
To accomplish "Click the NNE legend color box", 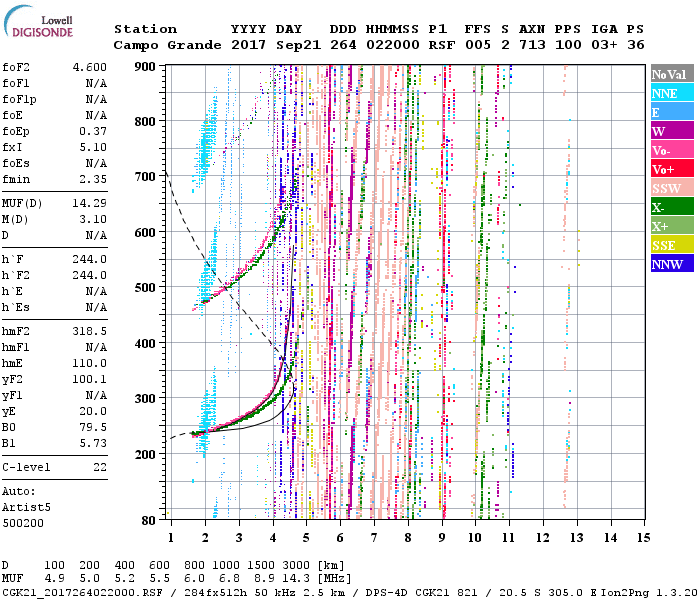I will [670, 93].
